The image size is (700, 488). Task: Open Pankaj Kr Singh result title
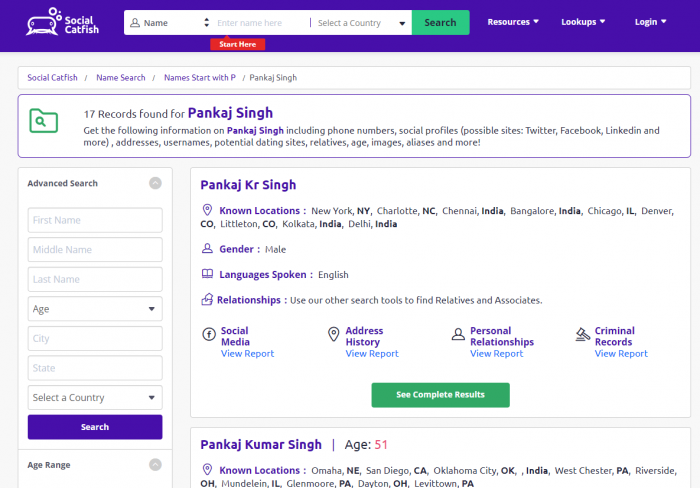pyautogui.click(x=248, y=185)
